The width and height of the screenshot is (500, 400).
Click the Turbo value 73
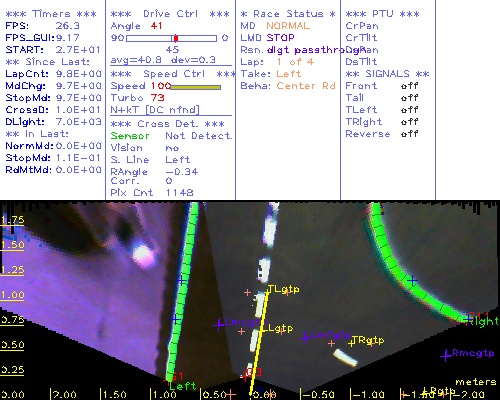(x=157, y=98)
